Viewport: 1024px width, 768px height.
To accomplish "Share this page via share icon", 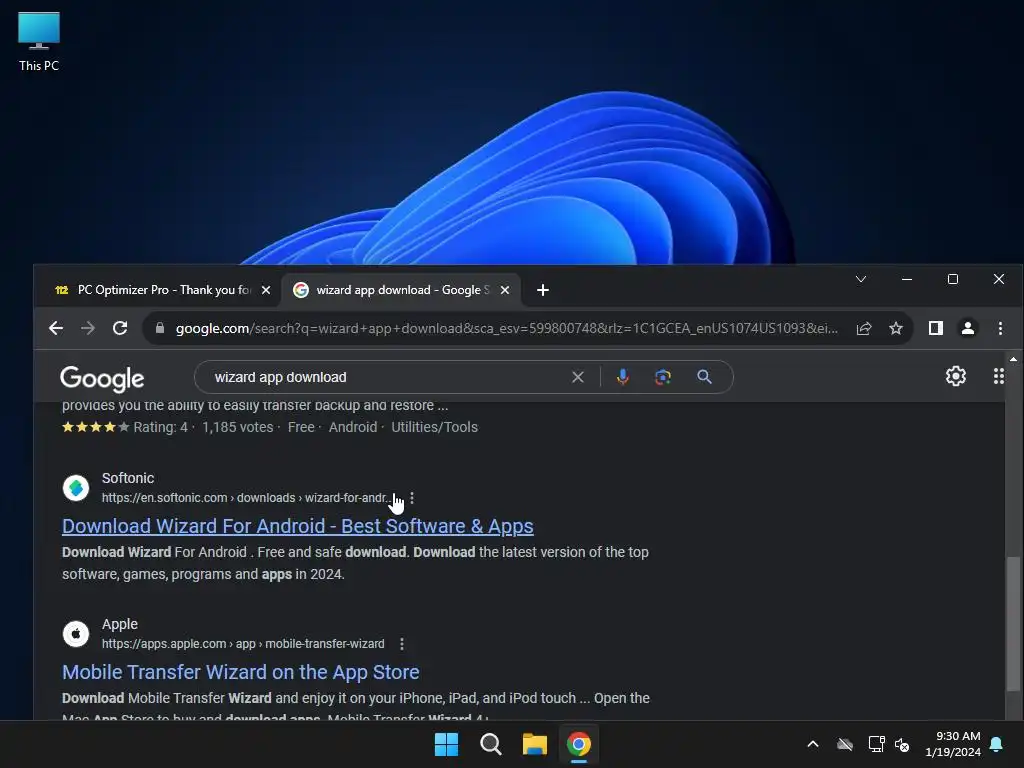I will tap(864, 328).
